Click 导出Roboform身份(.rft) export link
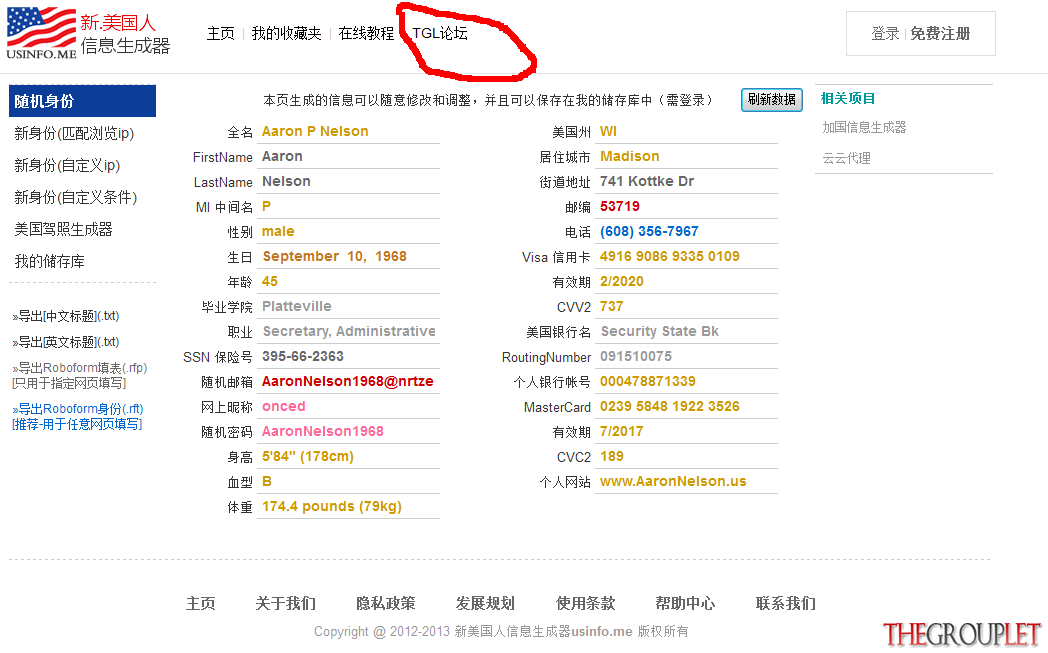Screen dimensions: 1048x653 tap(78, 416)
